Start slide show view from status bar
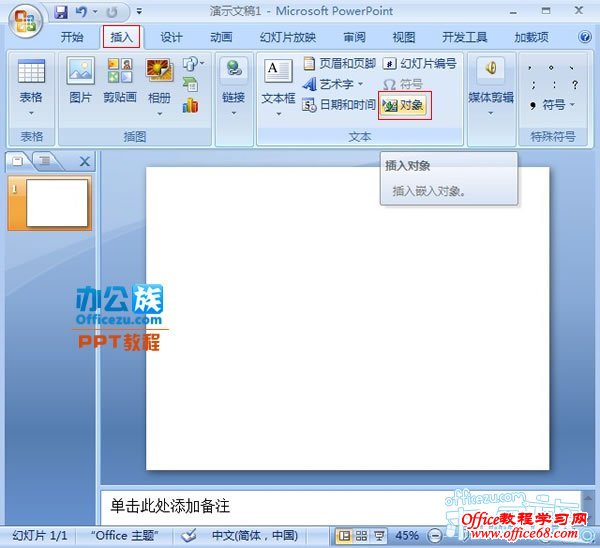Screen dimensions: 600x548 (378, 536)
